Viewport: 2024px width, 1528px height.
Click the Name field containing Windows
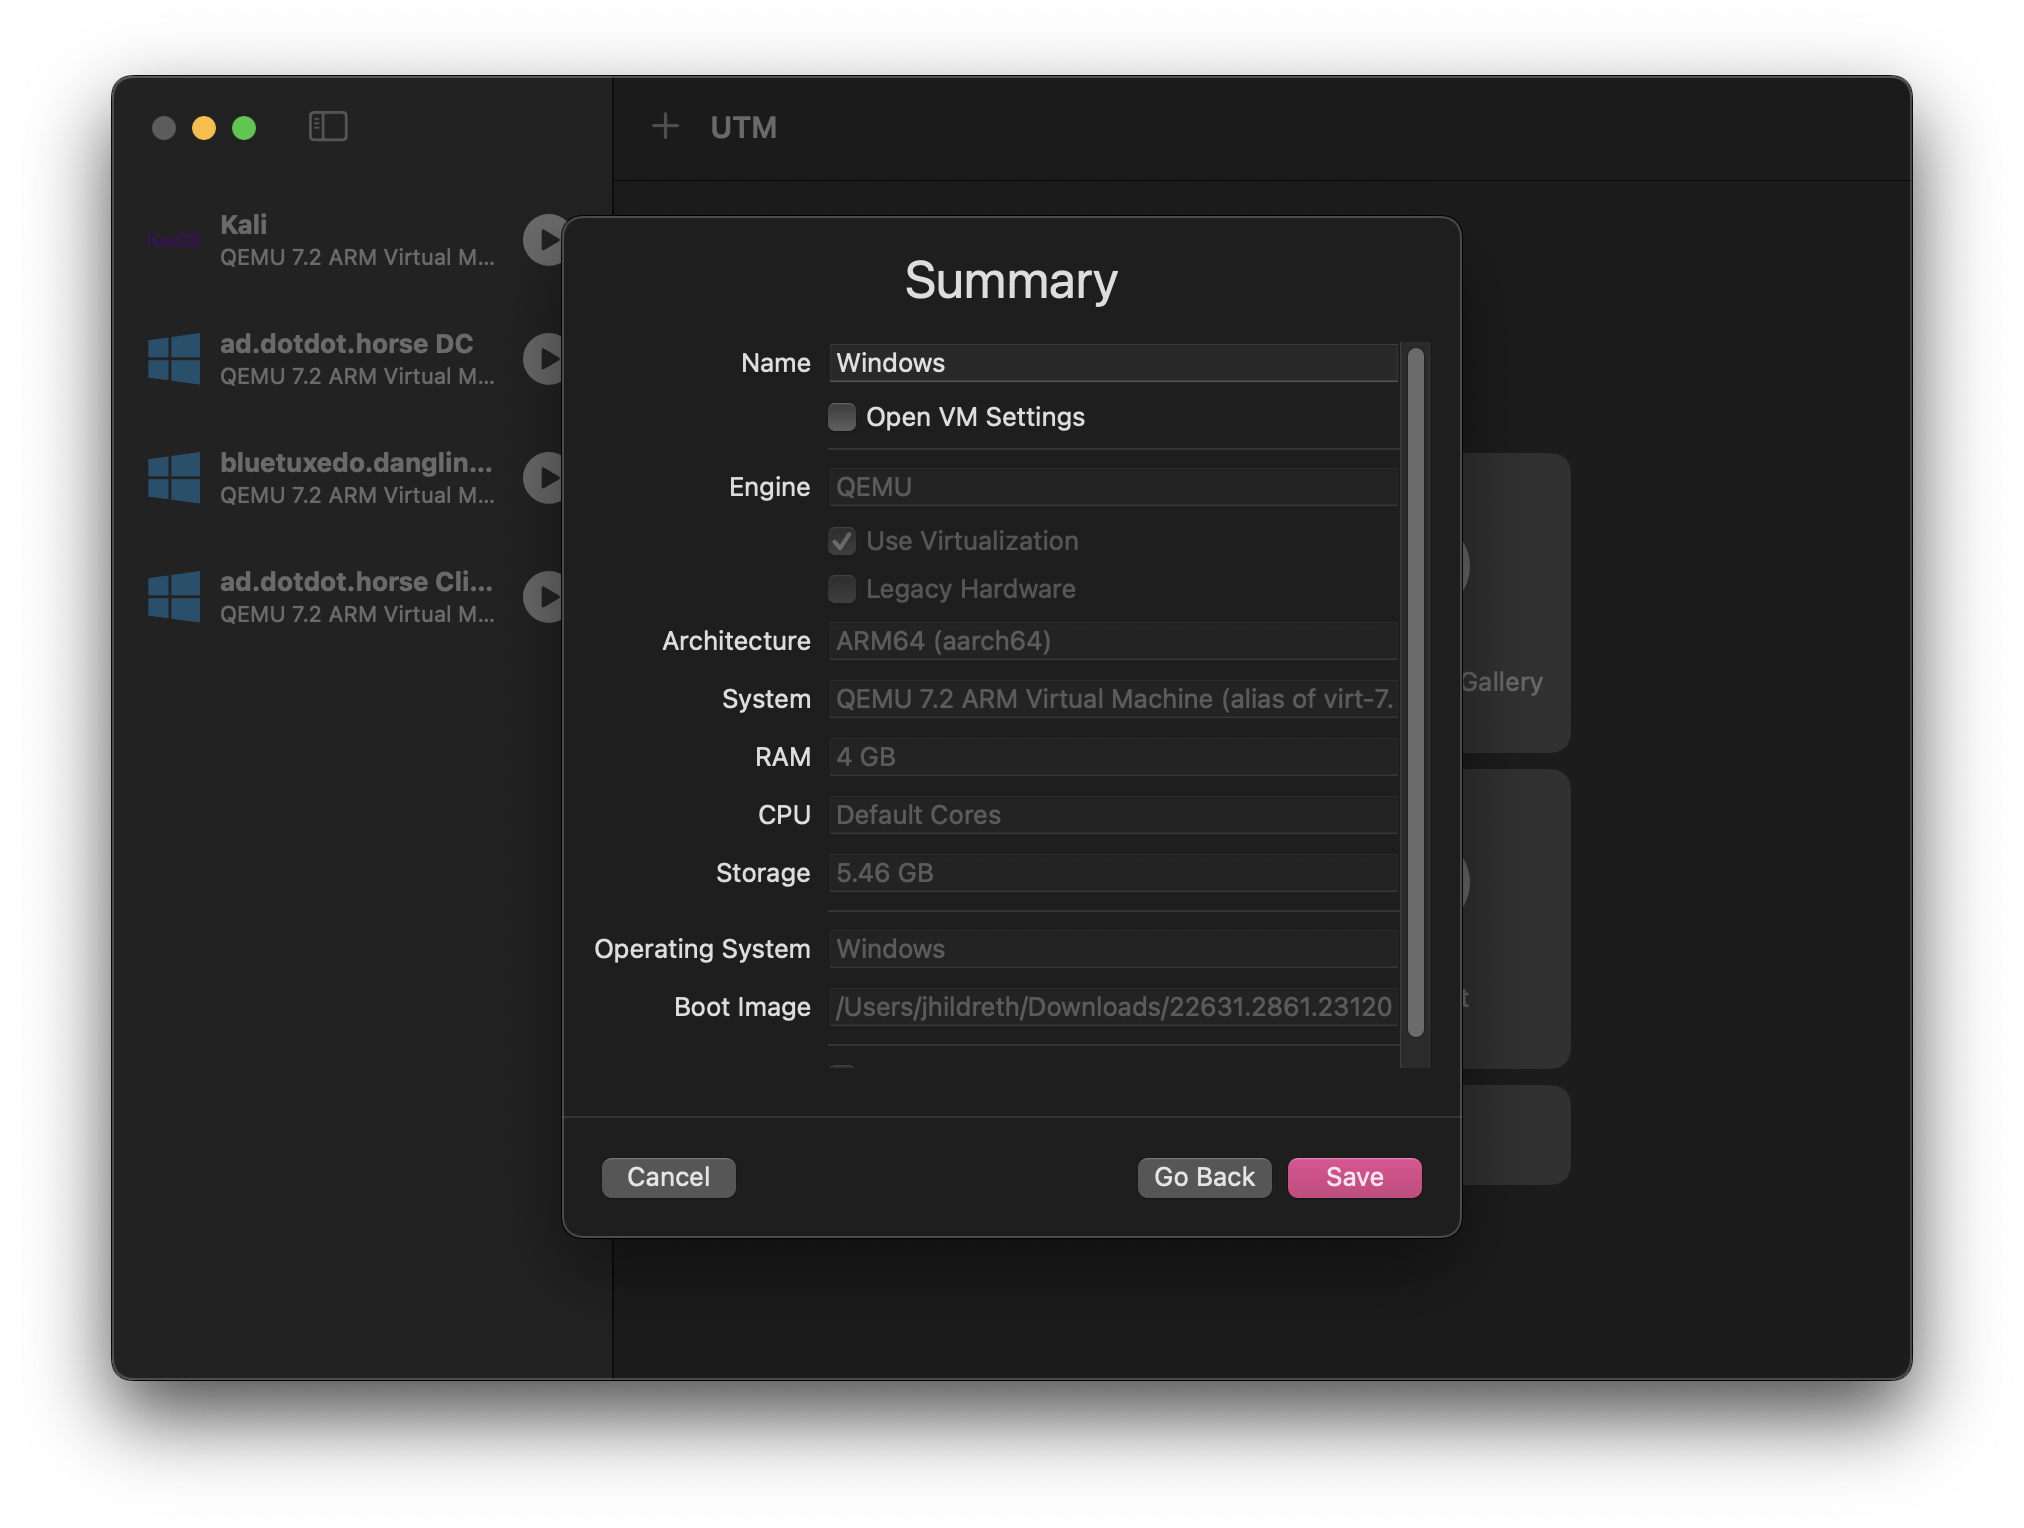[x=1113, y=363]
